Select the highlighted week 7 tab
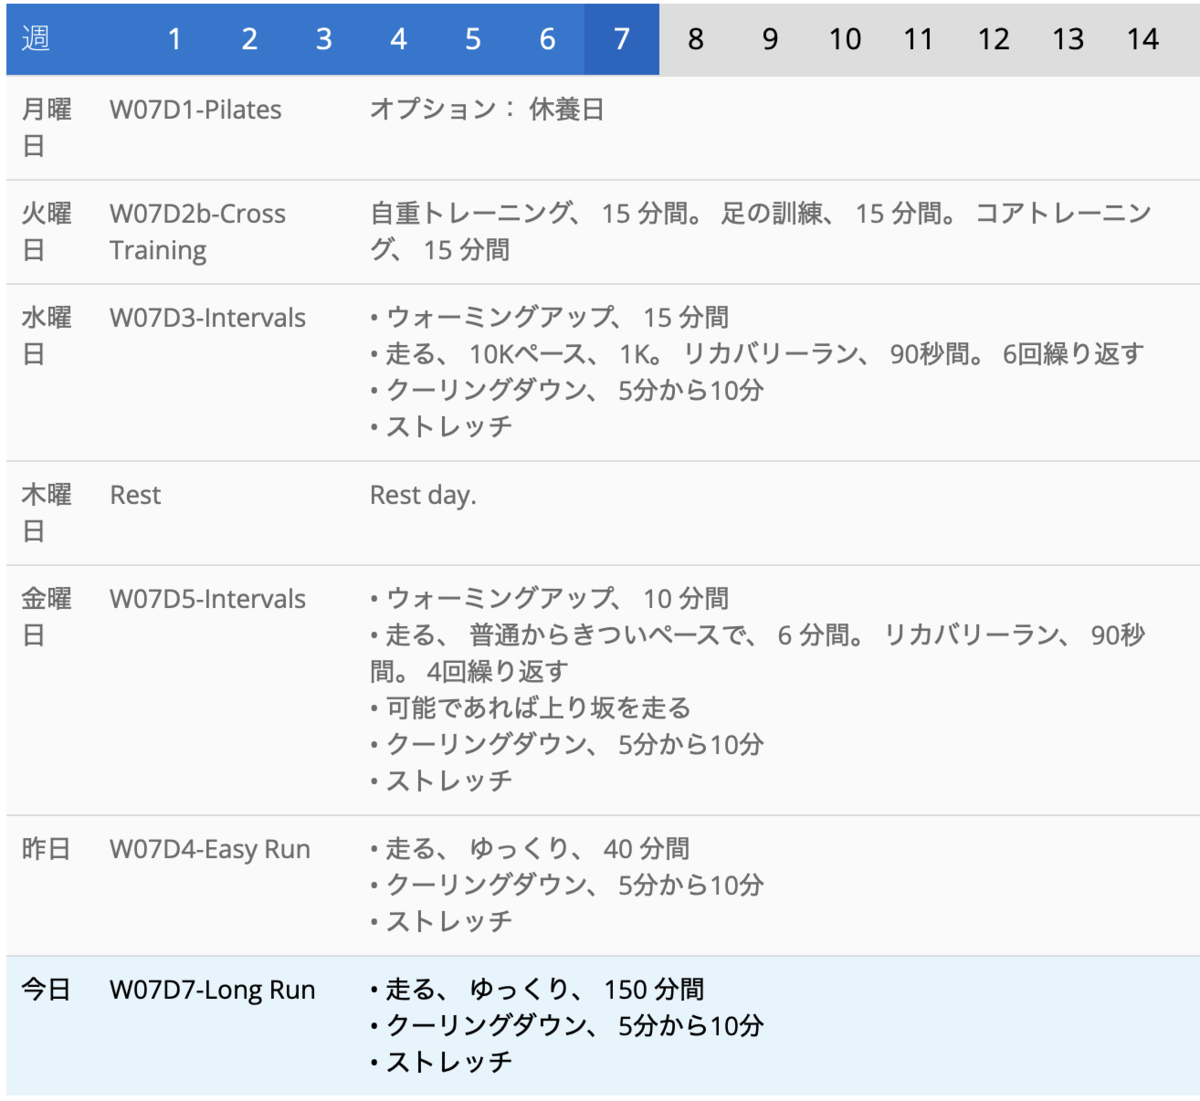 click(622, 39)
